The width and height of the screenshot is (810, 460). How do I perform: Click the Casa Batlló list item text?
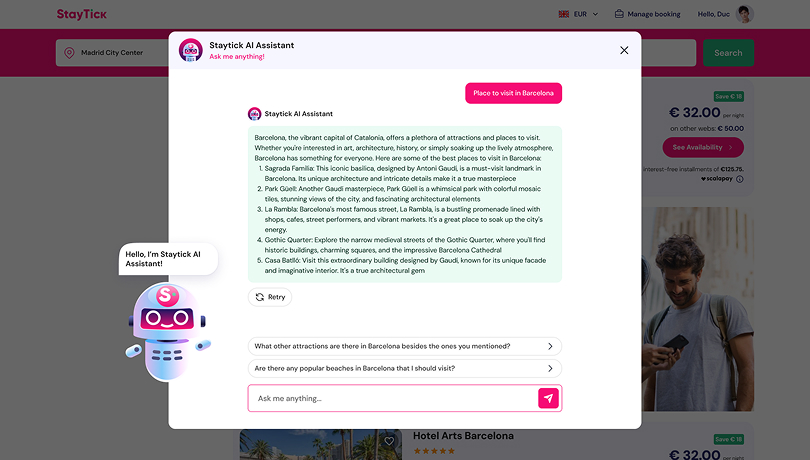pyautogui.click(x=405, y=265)
